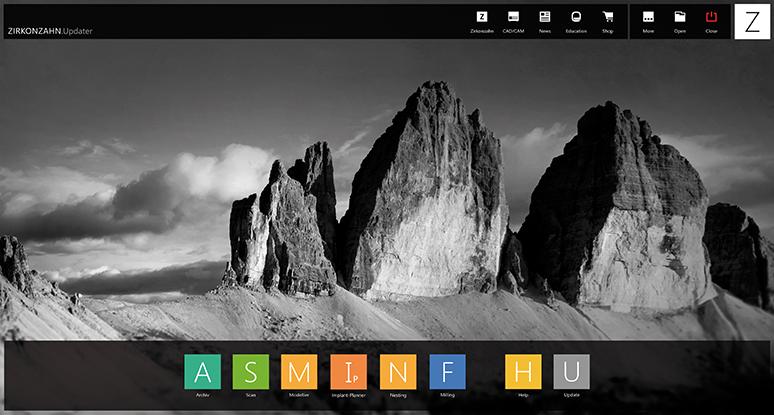Launch the blue Milling tile
This screenshot has height=415, width=774.
click(x=447, y=372)
